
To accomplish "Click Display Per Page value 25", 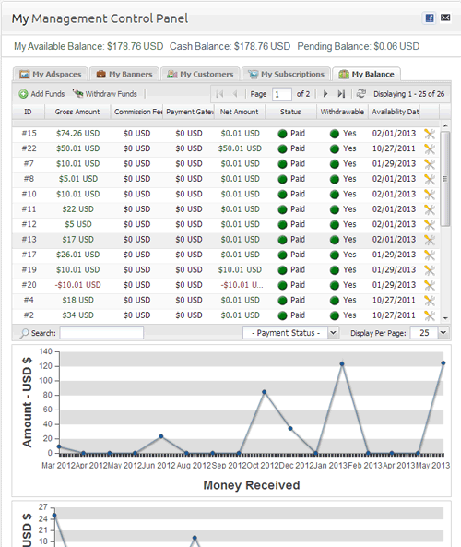I will (424, 333).
